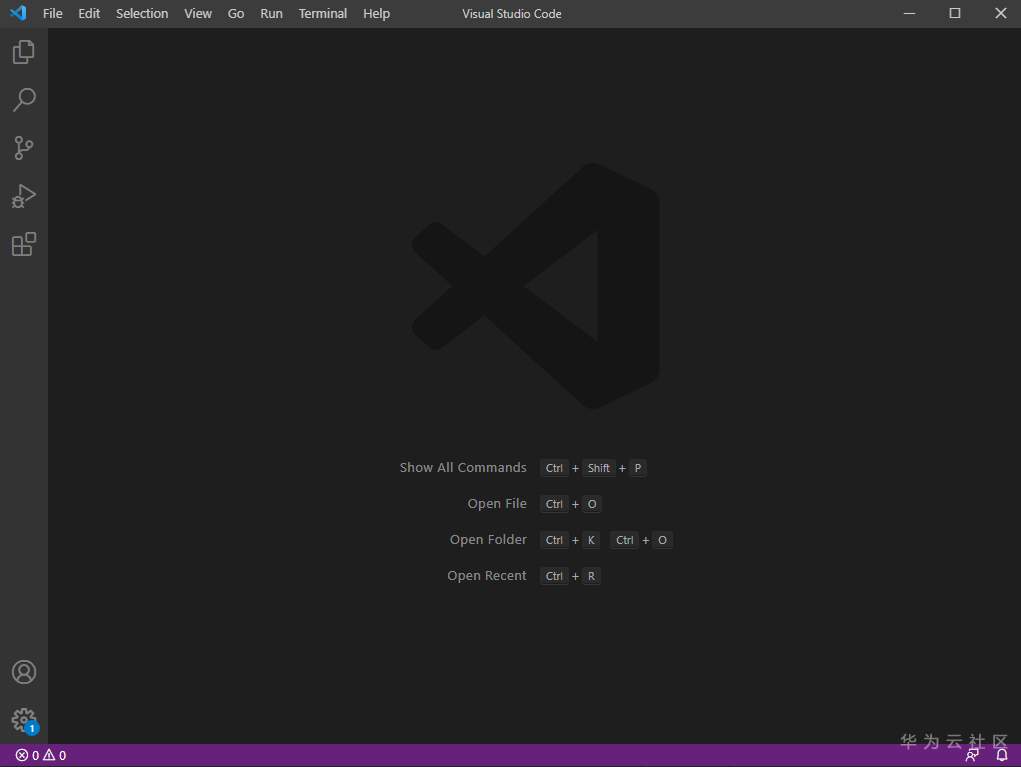Click the Show All Commands label
Viewport: 1021px width, 767px height.
point(463,467)
